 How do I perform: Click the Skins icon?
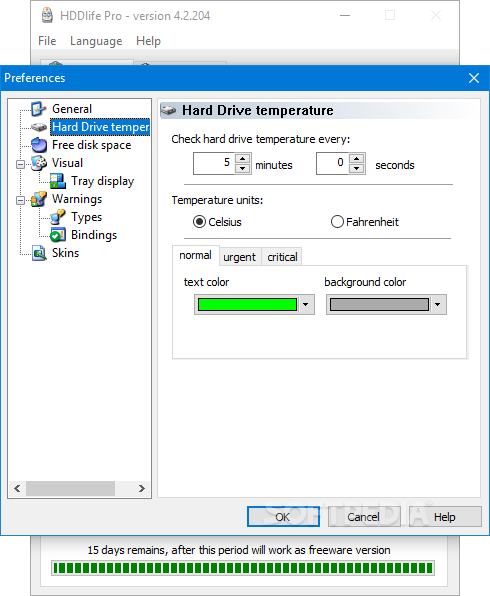tap(39, 253)
